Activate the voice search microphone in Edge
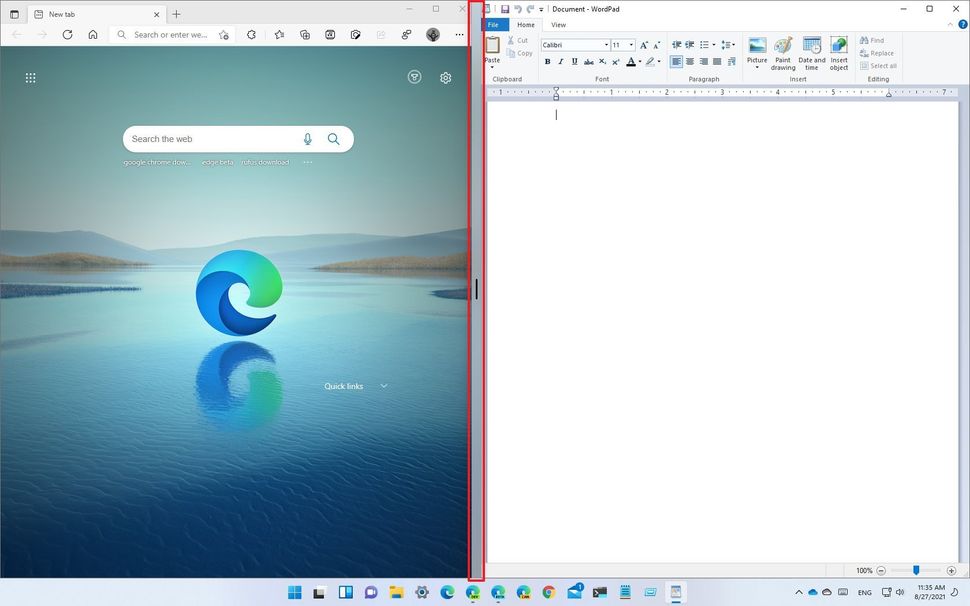 pos(307,139)
